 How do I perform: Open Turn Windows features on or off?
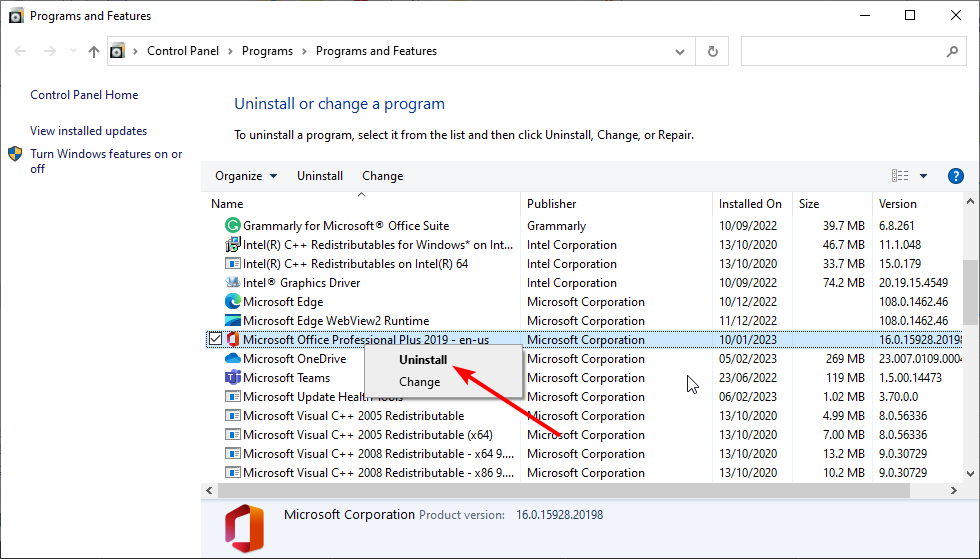point(106,161)
